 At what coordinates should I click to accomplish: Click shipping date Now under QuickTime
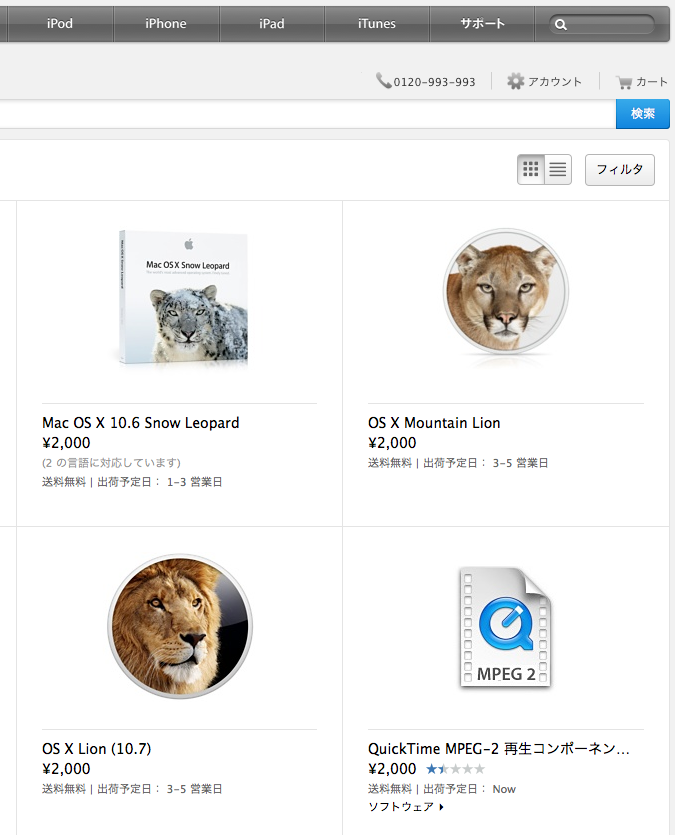[504, 789]
